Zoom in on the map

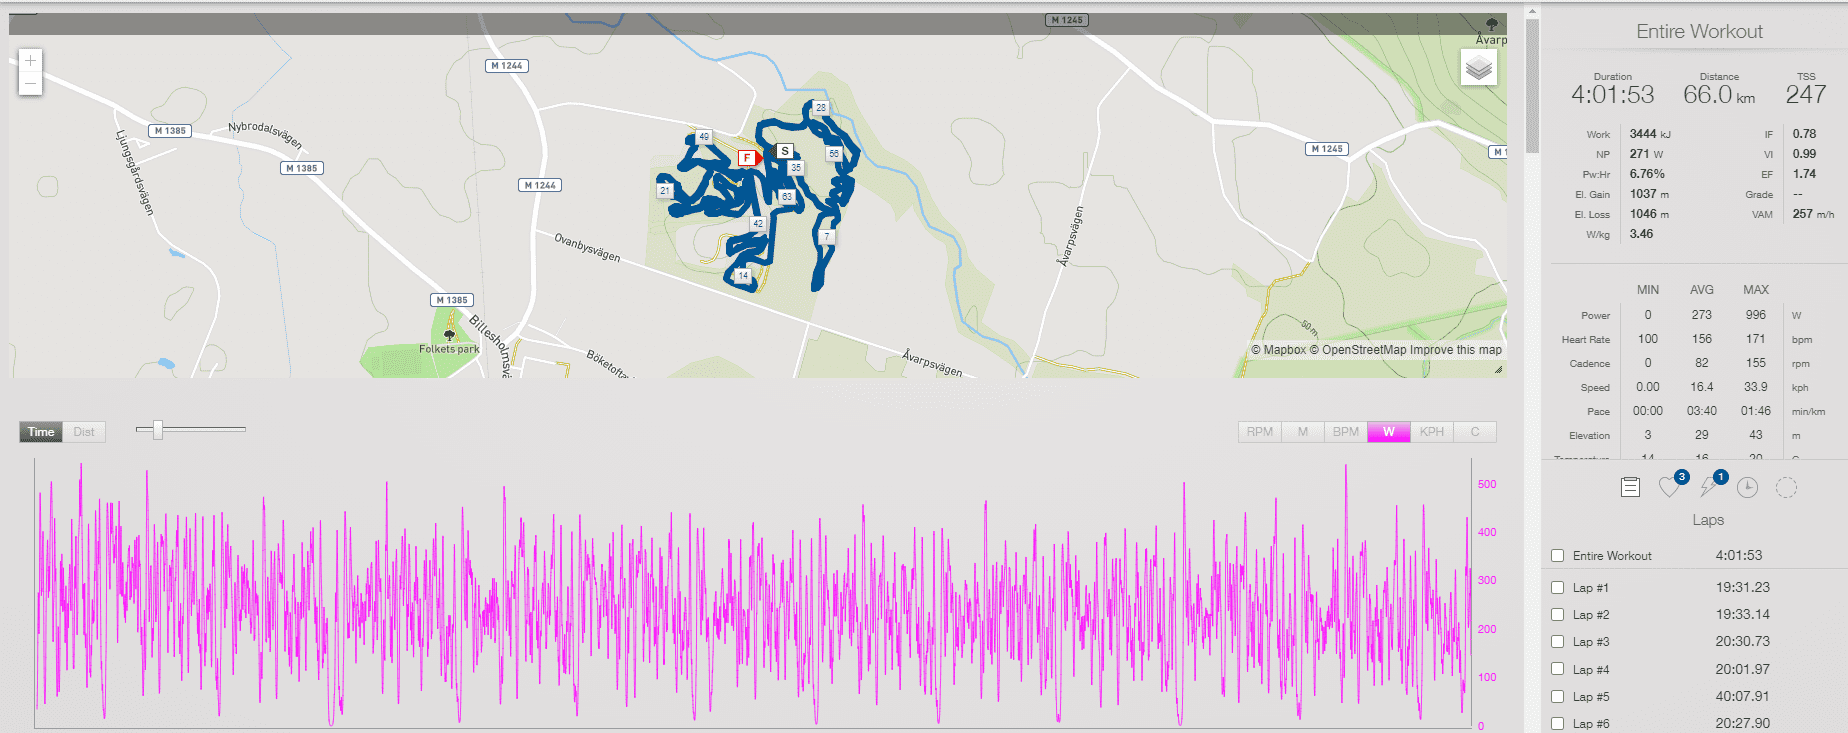click(30, 61)
